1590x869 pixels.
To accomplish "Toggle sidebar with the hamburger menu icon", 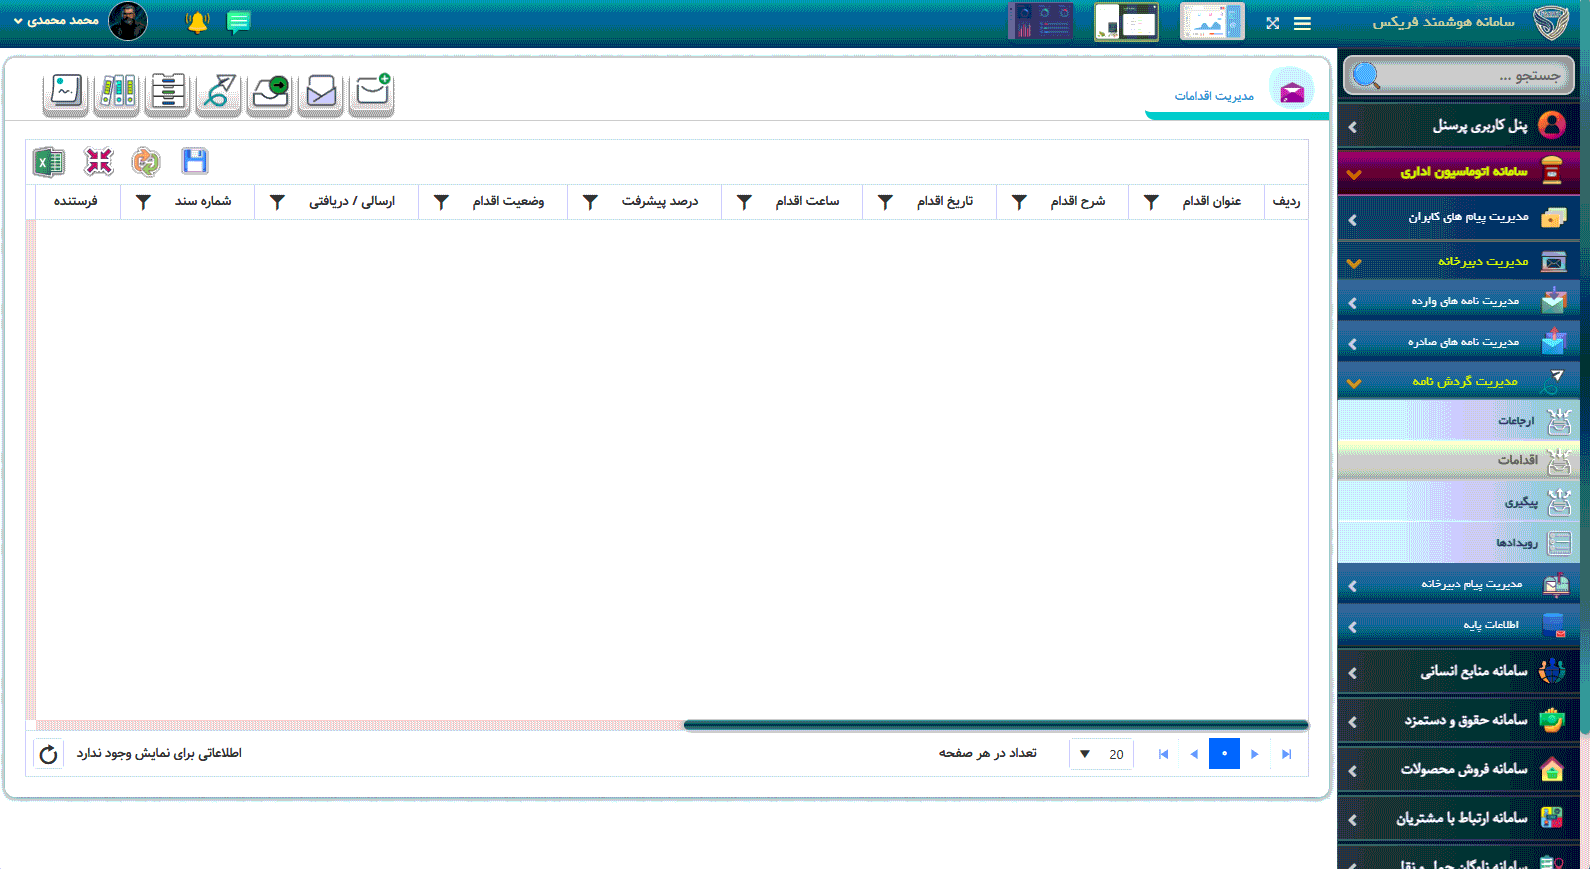I will (1302, 23).
